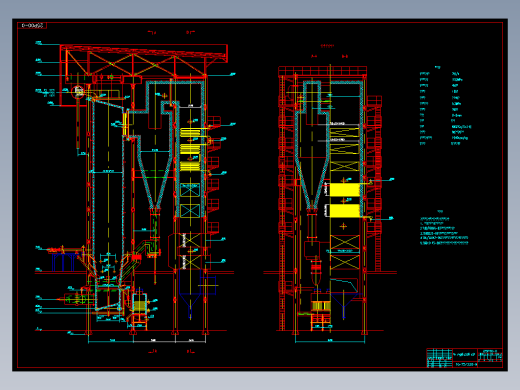Screen dimensions: 520x390
Task: Click the blue support legs structure at left
Action: [64, 261]
